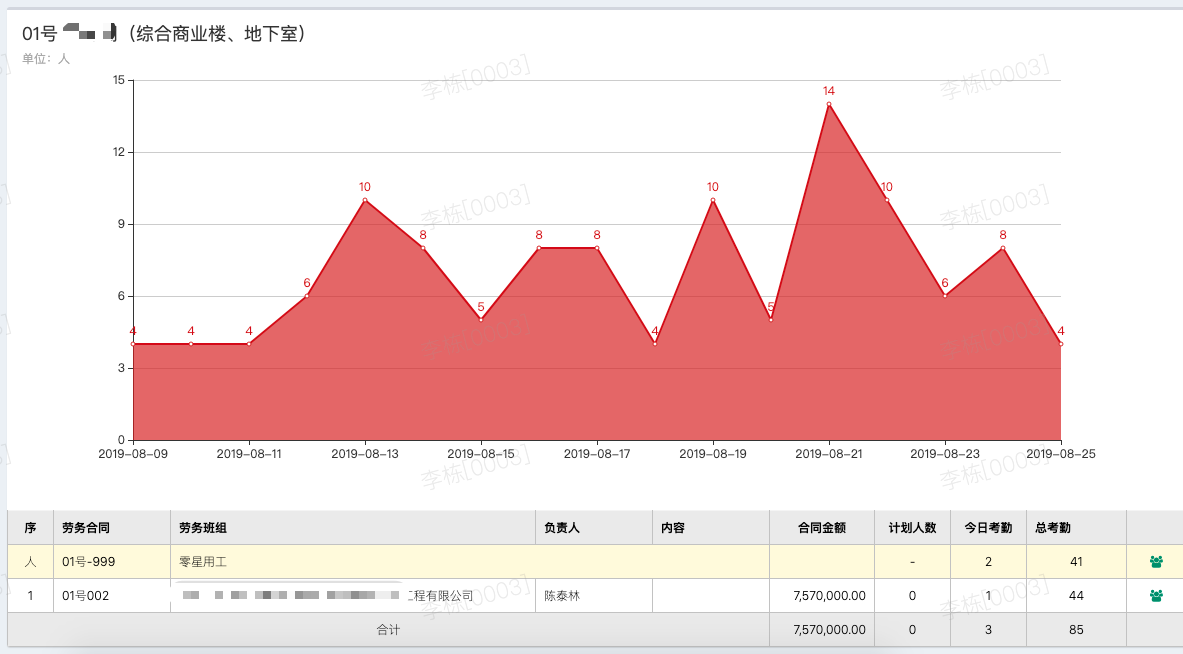Image resolution: width=1183 pixels, height=654 pixels.
Task: Click the peak data point labeled 14
Action: [x=828, y=104]
